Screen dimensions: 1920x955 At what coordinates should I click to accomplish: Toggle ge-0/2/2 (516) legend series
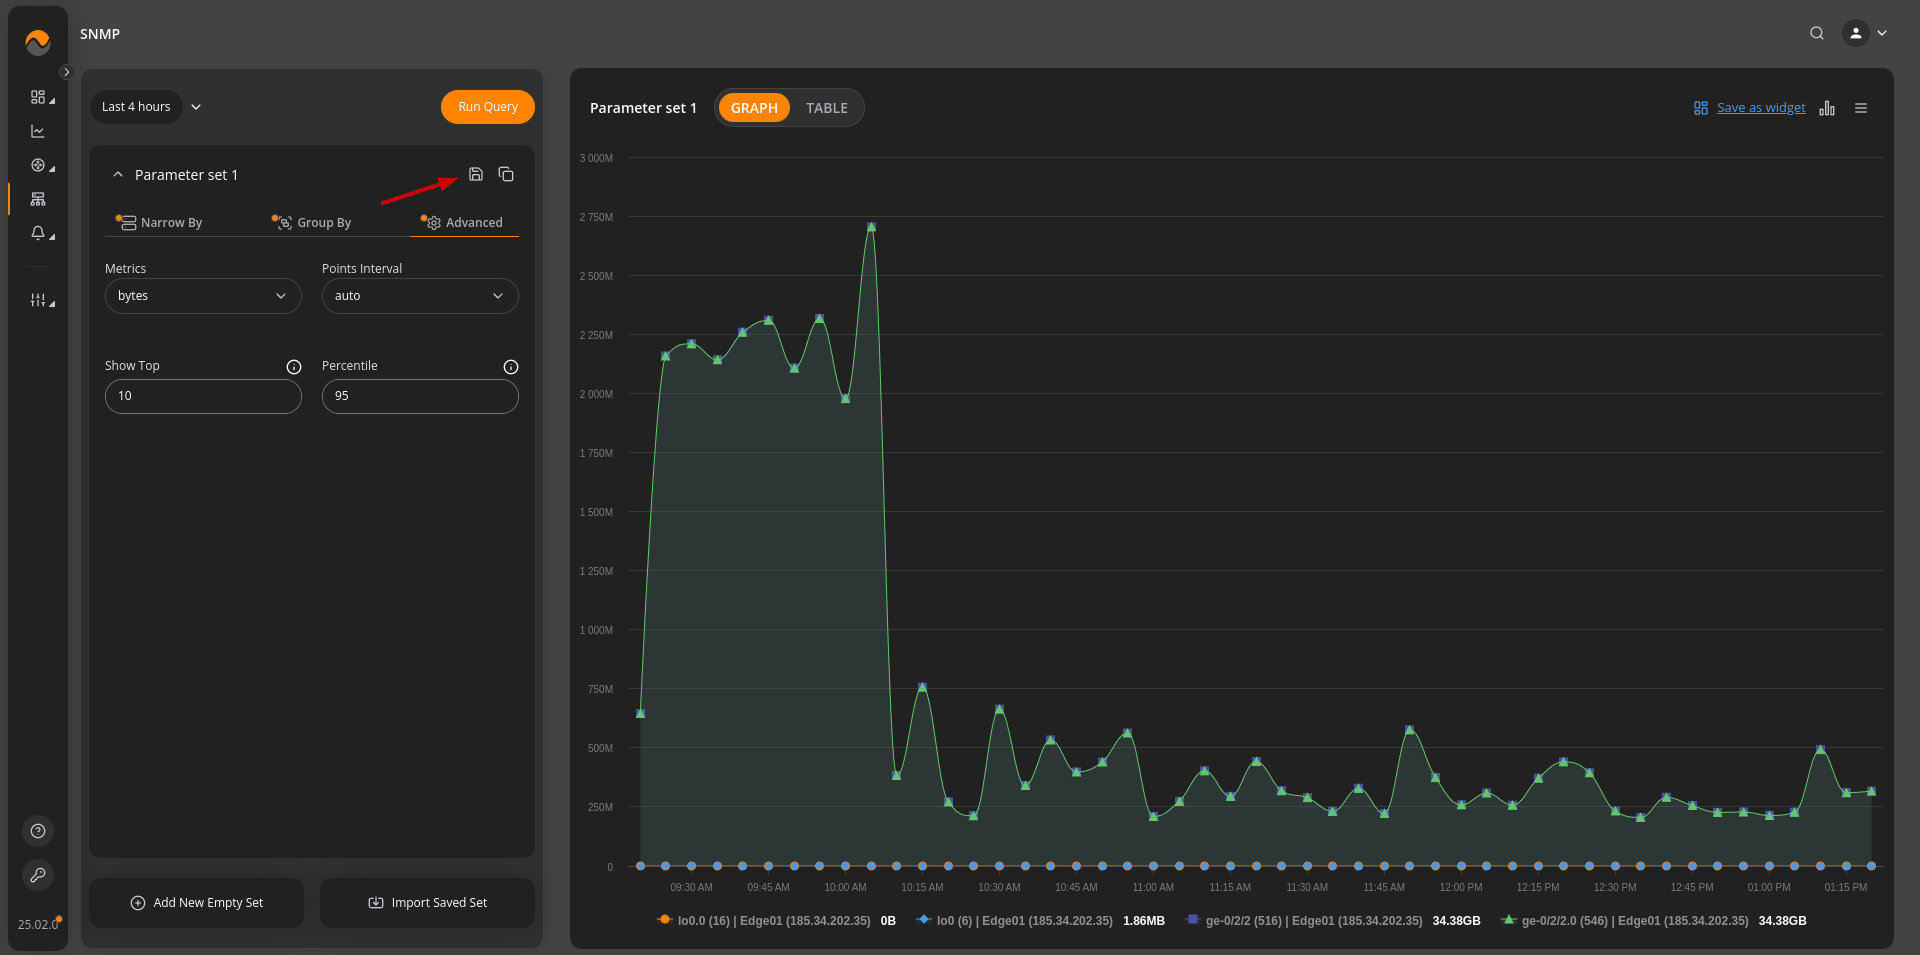1333,921
